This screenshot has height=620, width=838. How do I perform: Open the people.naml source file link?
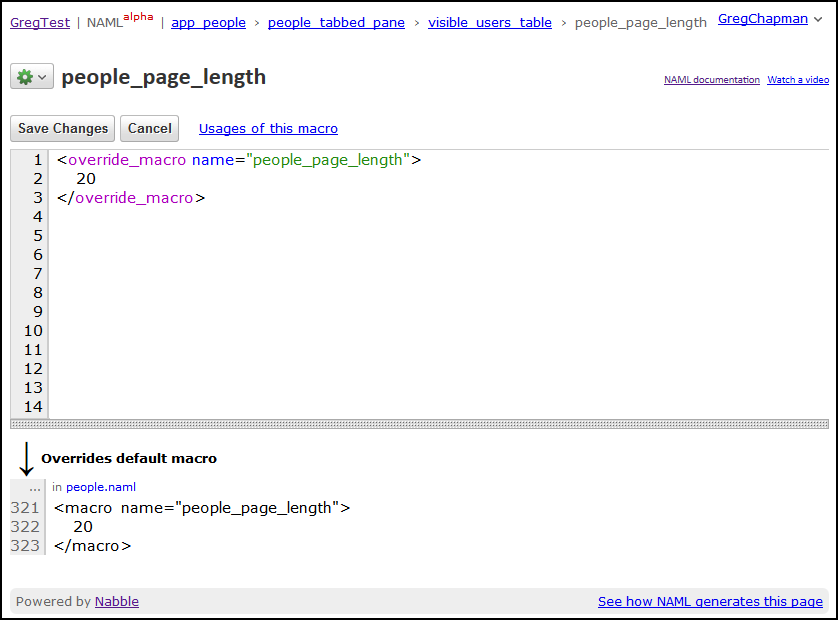pos(101,487)
